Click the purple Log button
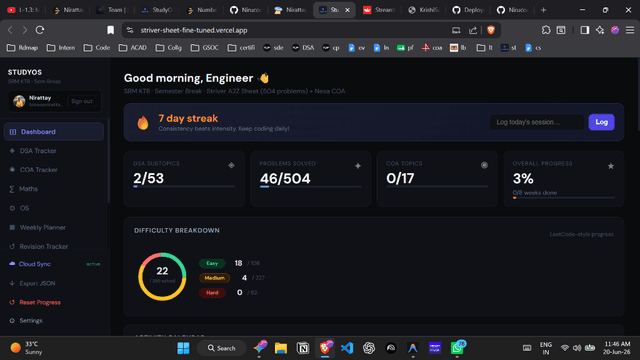Viewport: 640px width, 360px height. [601, 122]
